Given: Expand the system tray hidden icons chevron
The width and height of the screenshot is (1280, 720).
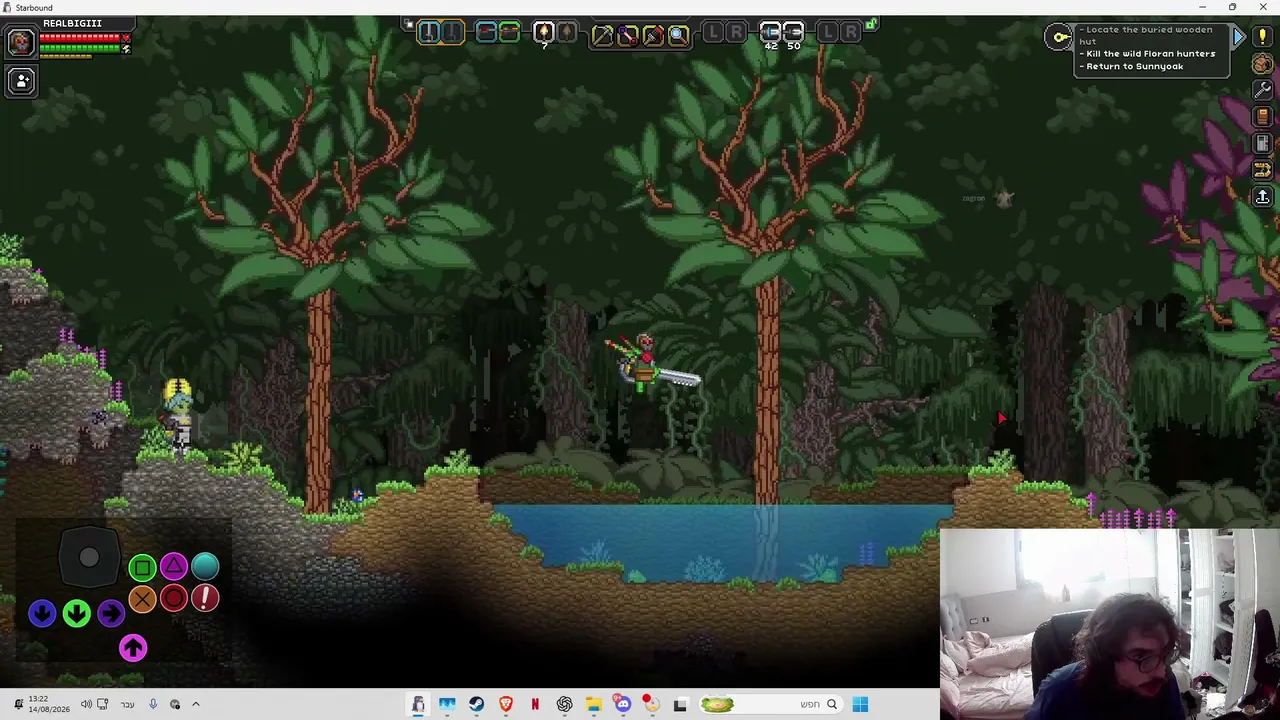Looking at the screenshot, I should (x=196, y=704).
